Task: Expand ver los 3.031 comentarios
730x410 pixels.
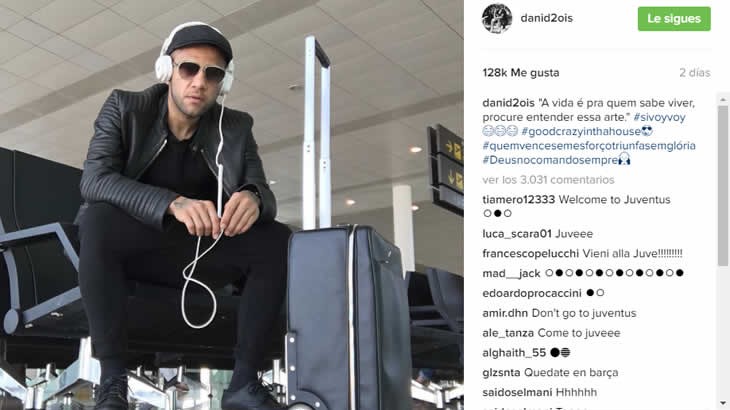Action: point(548,180)
